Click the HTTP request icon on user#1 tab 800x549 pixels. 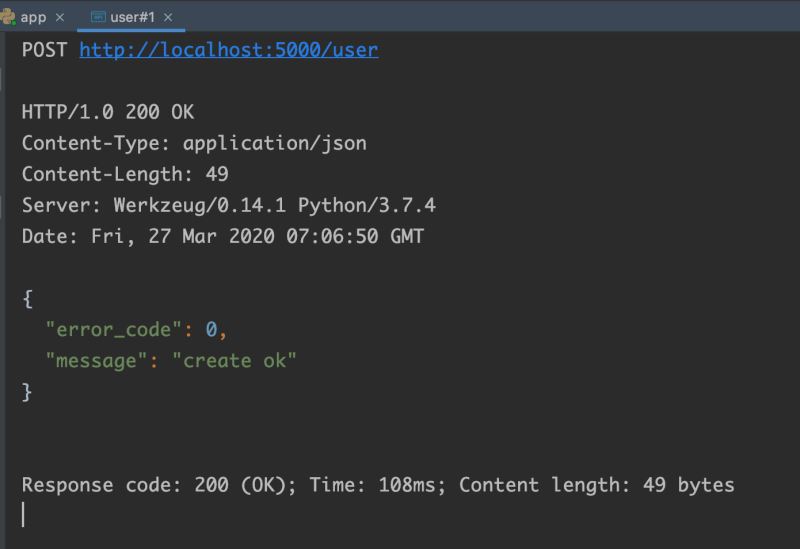(98, 17)
